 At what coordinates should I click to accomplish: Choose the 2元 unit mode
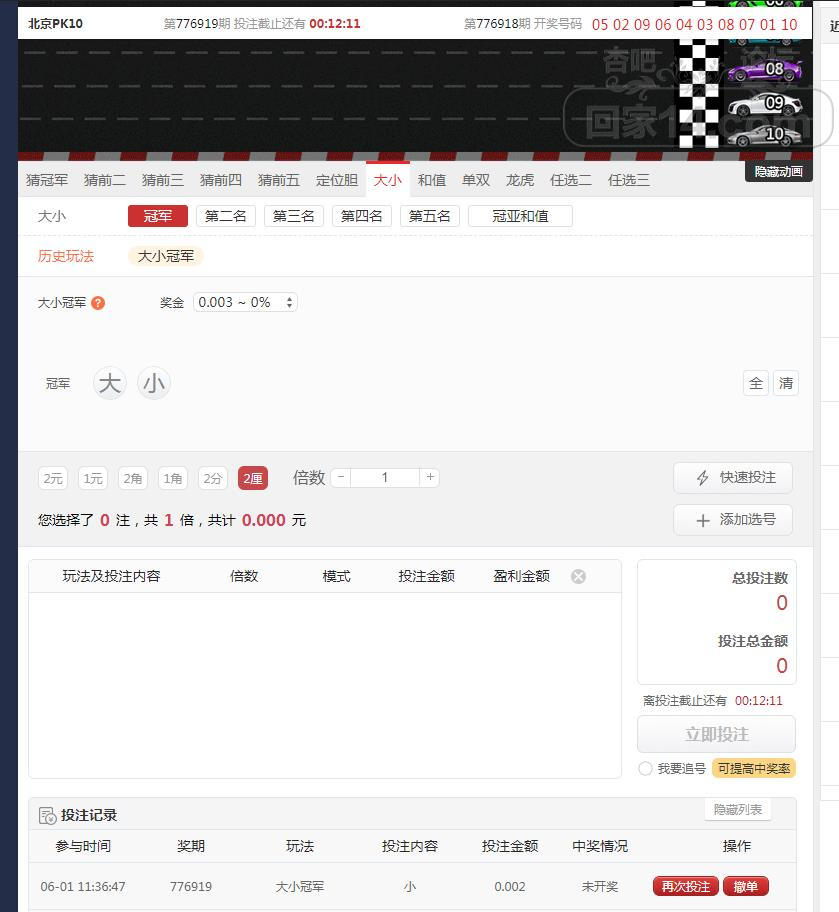pos(52,479)
